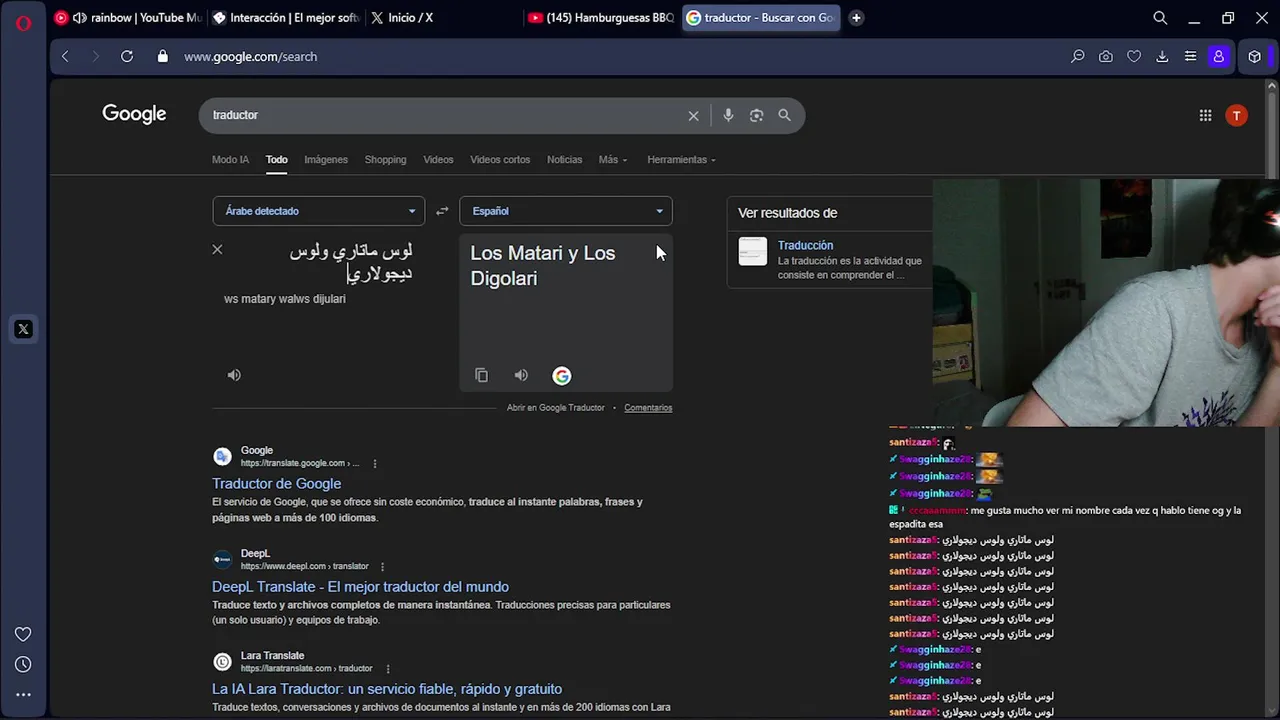Open the Traductor de Google link

pyautogui.click(x=276, y=484)
